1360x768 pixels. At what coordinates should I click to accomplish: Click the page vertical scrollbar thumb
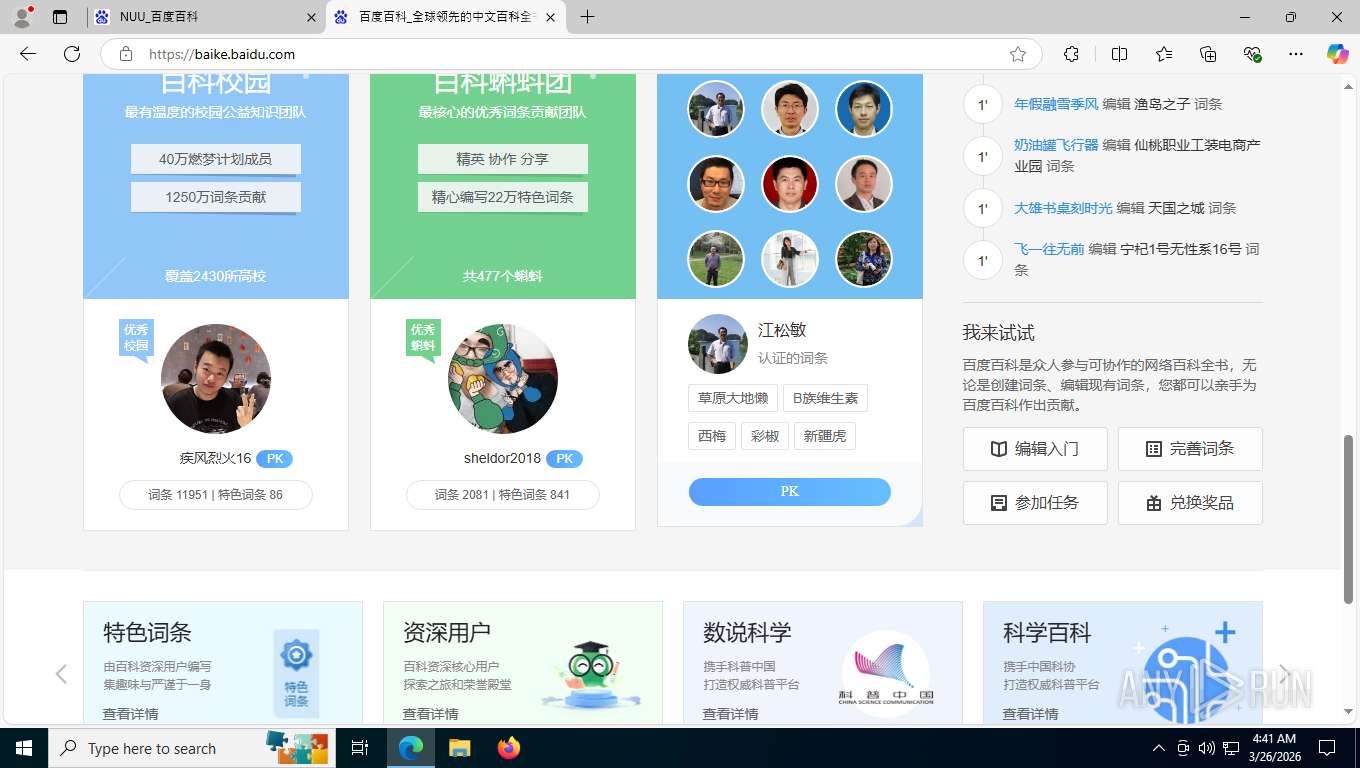point(1349,519)
